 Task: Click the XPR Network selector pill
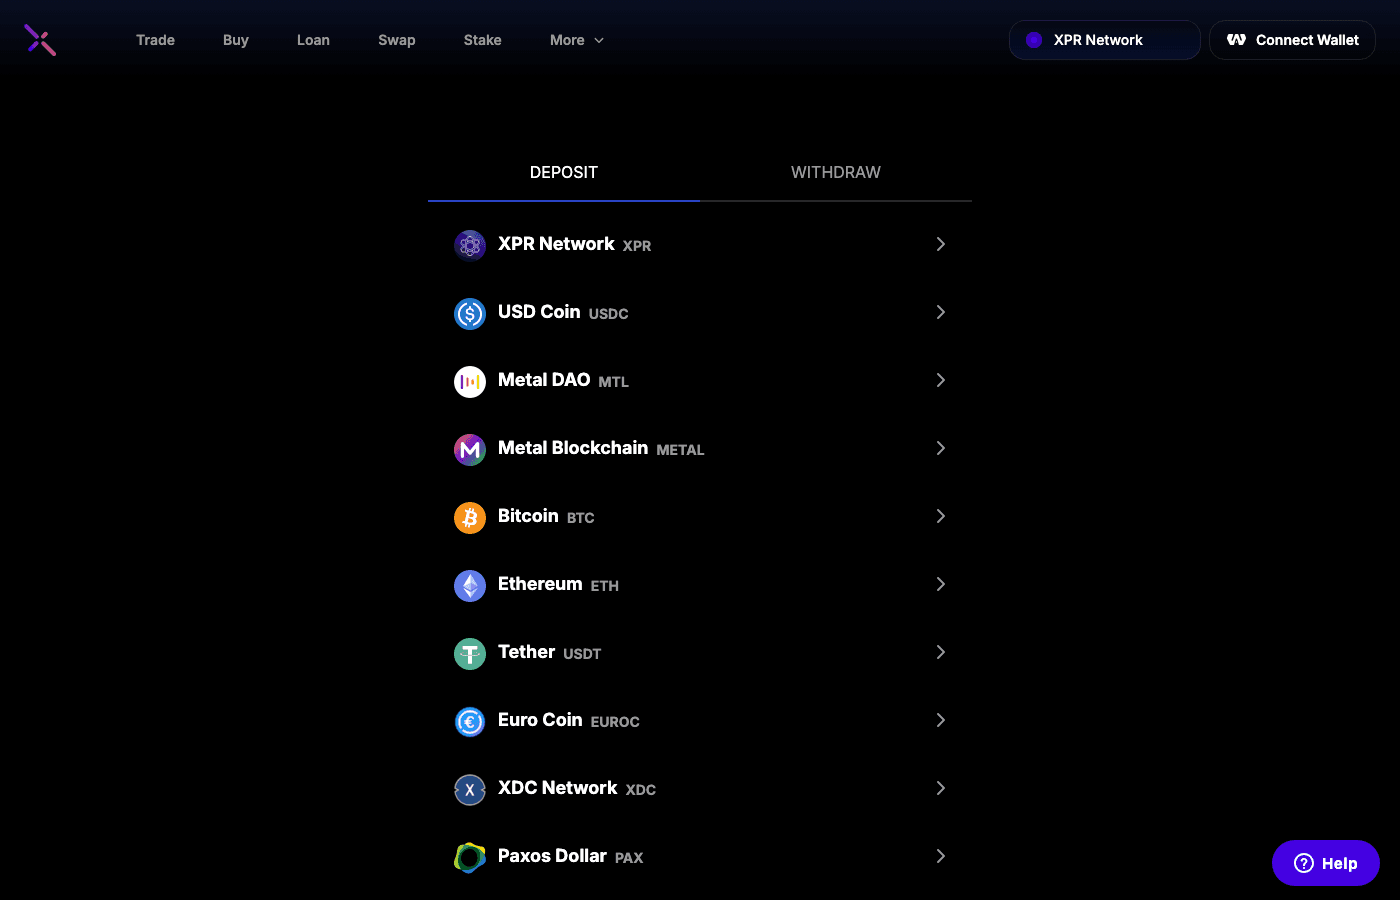[x=1104, y=40]
